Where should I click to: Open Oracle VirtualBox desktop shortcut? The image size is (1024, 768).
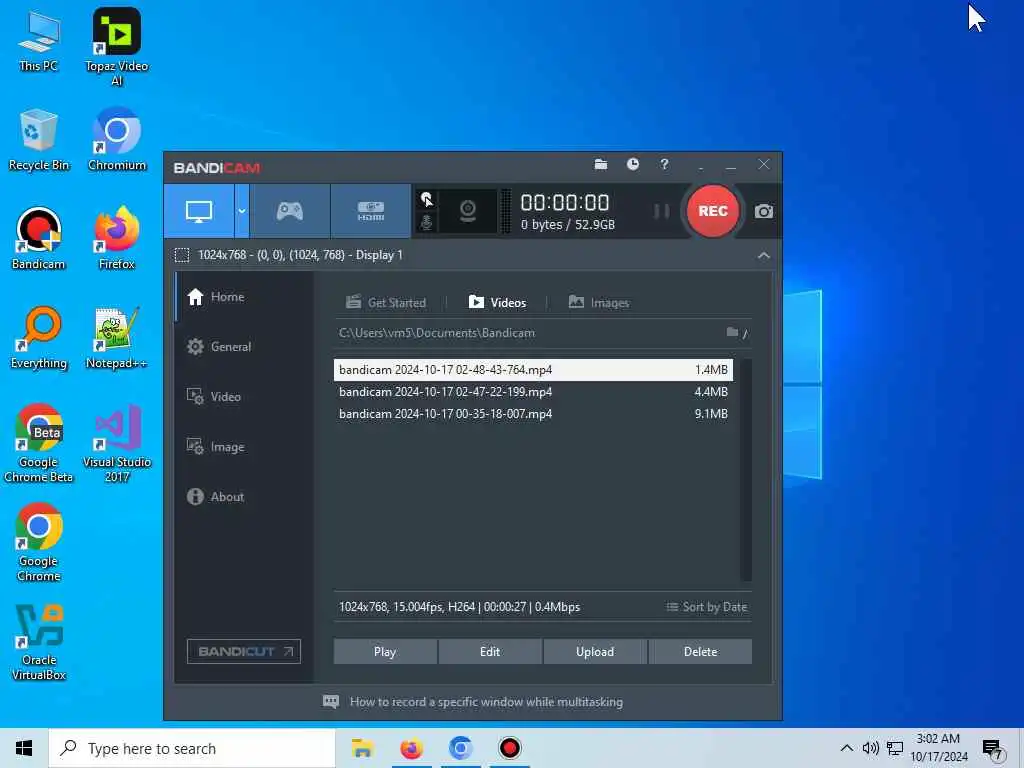(x=39, y=642)
